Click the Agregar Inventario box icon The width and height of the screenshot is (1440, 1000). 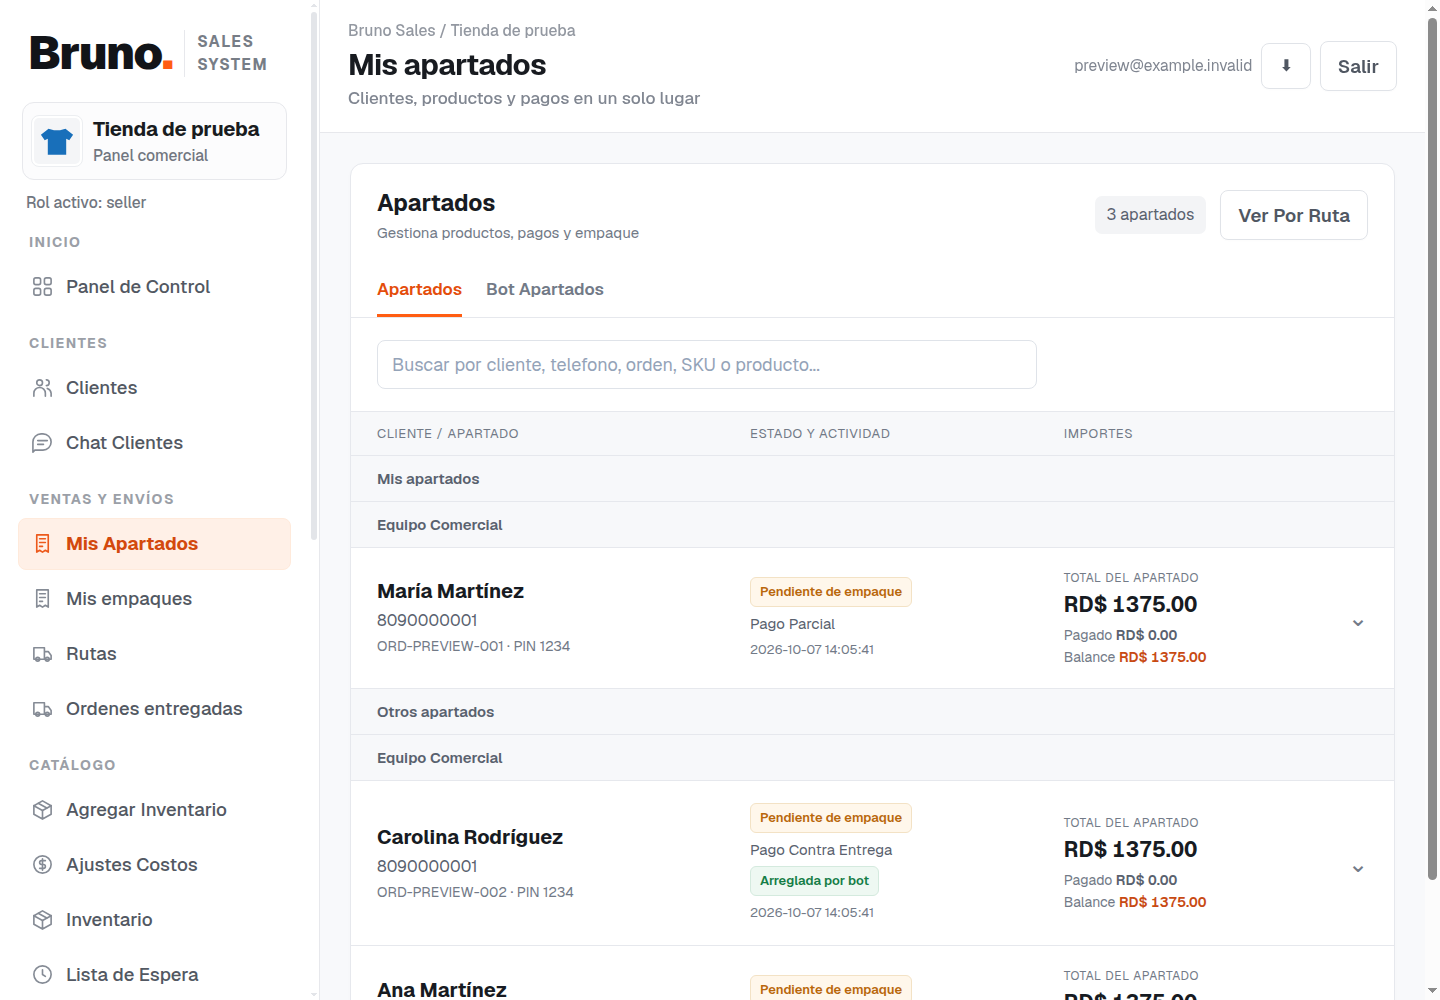42,810
